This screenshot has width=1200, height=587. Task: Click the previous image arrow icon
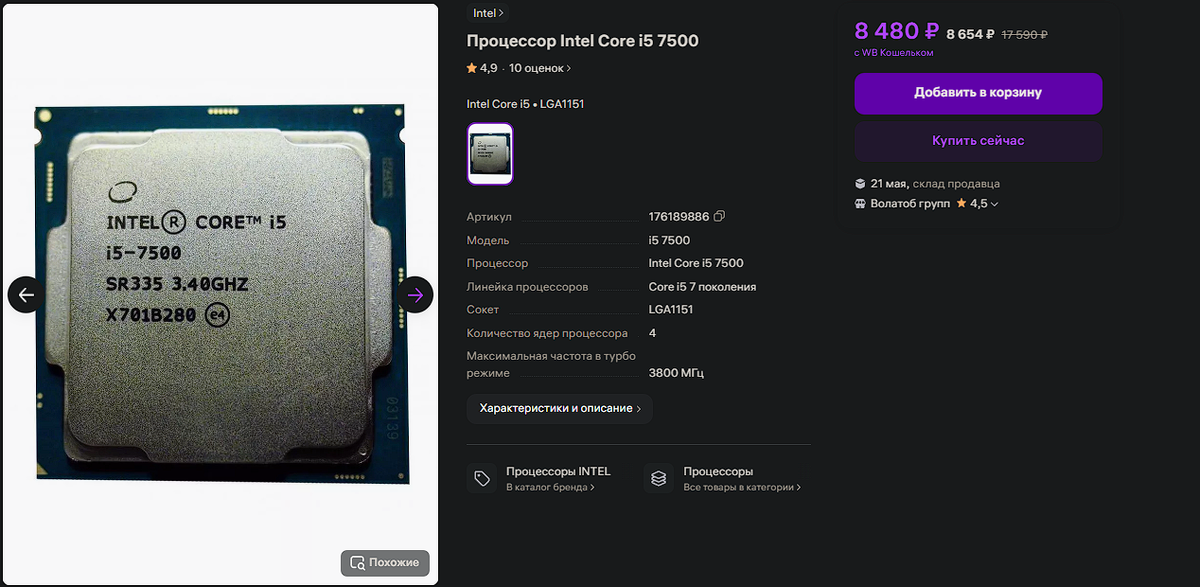(x=26, y=295)
